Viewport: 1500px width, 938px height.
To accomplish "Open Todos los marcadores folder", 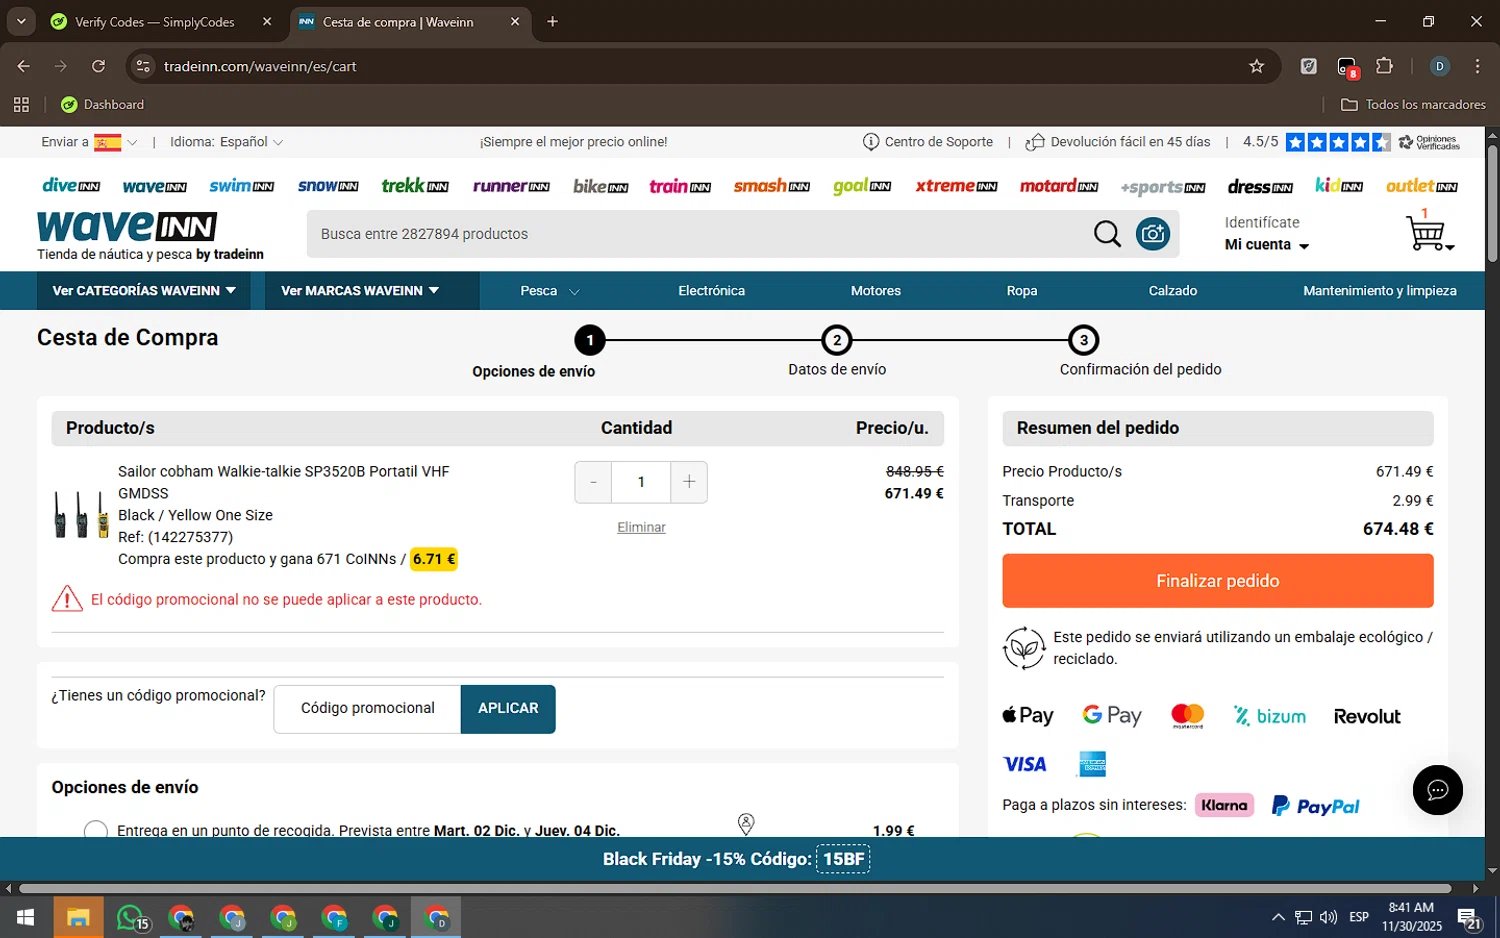I will click(x=1413, y=104).
